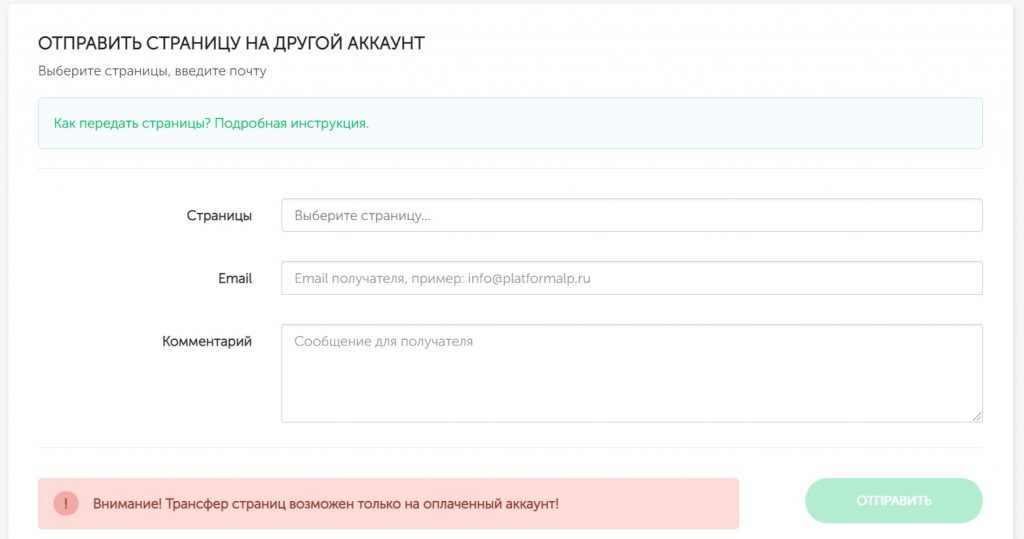Focus the recipient Email input field
1024x539 pixels.
point(632,278)
